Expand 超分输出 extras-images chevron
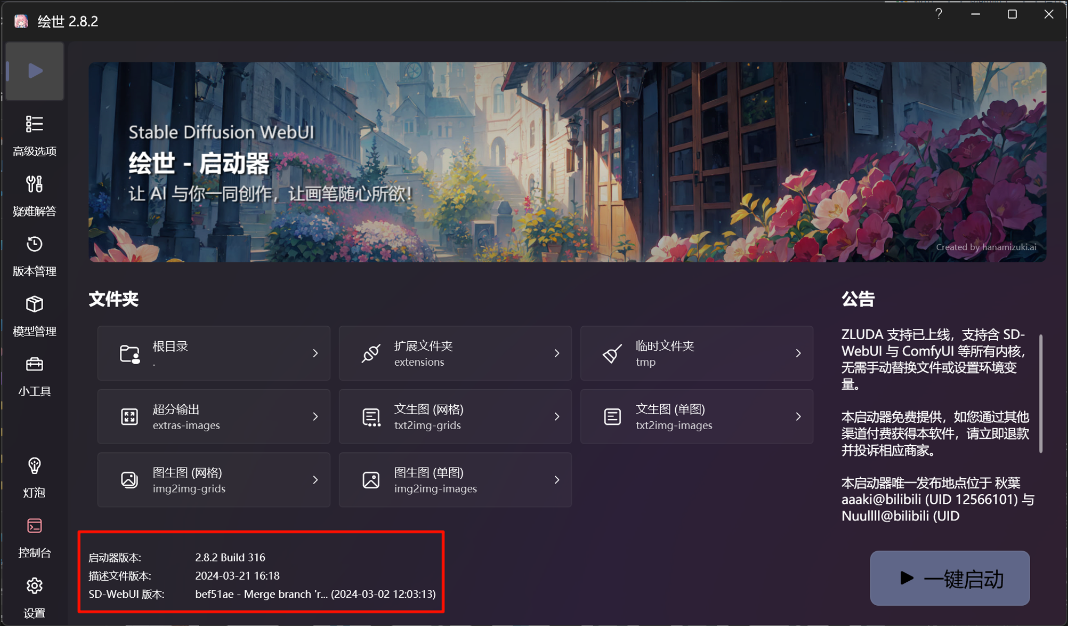This screenshot has height=626, width=1068. [315, 417]
